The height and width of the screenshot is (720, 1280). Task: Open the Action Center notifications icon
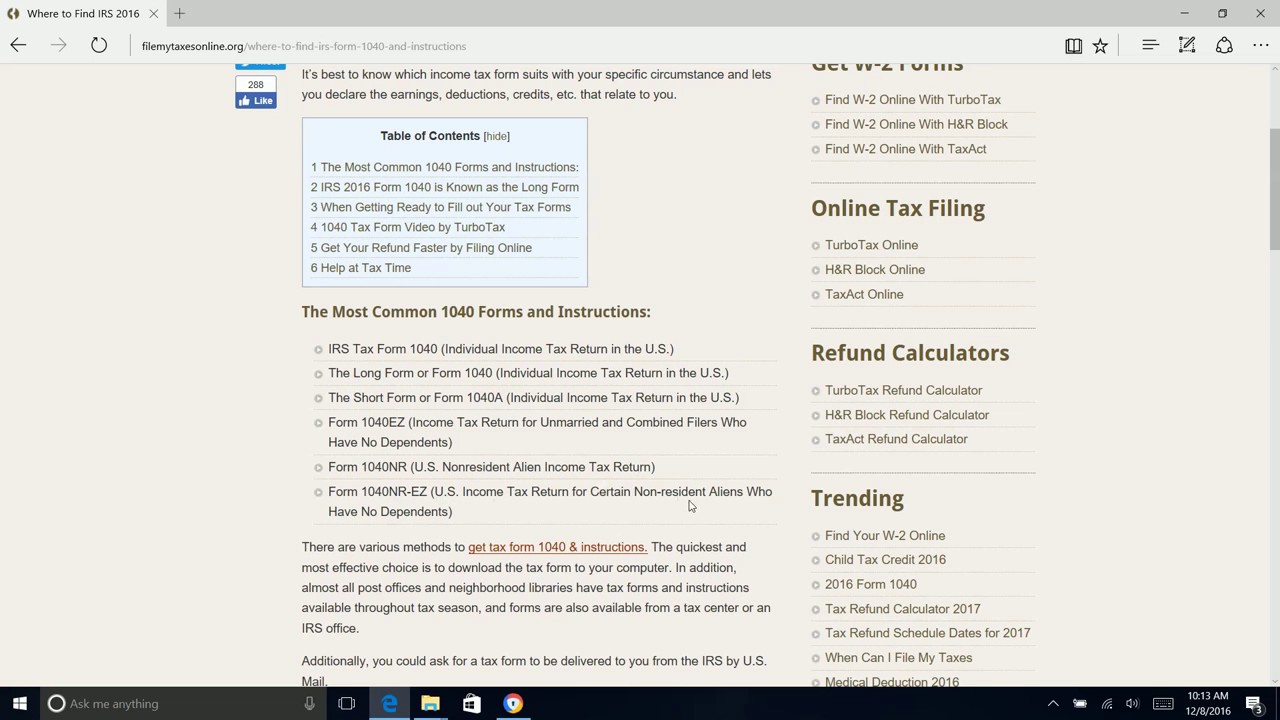(x=1254, y=704)
